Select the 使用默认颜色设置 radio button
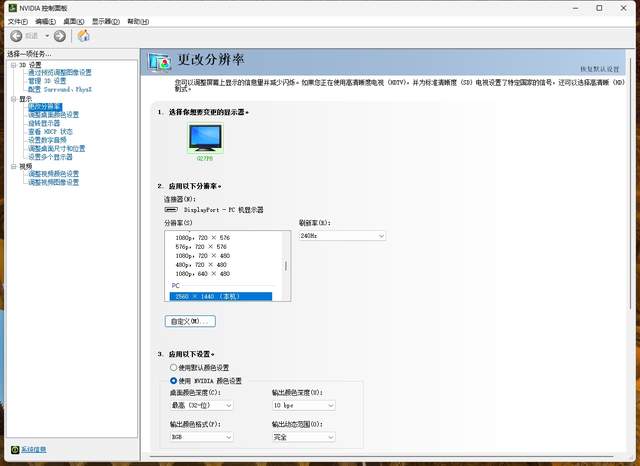Image resolution: width=640 pixels, height=466 pixels. pyautogui.click(x=173, y=367)
